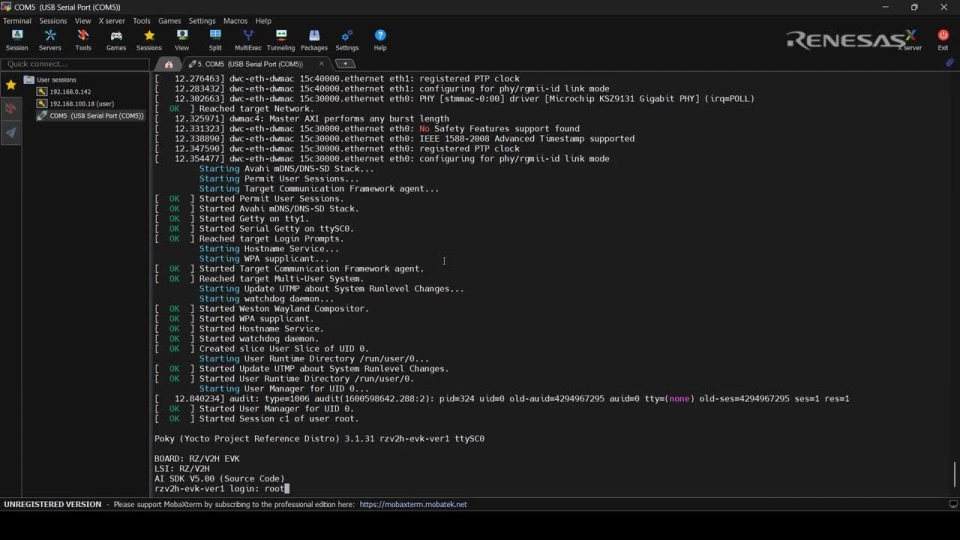Open the Help toolbar icon

(380, 40)
